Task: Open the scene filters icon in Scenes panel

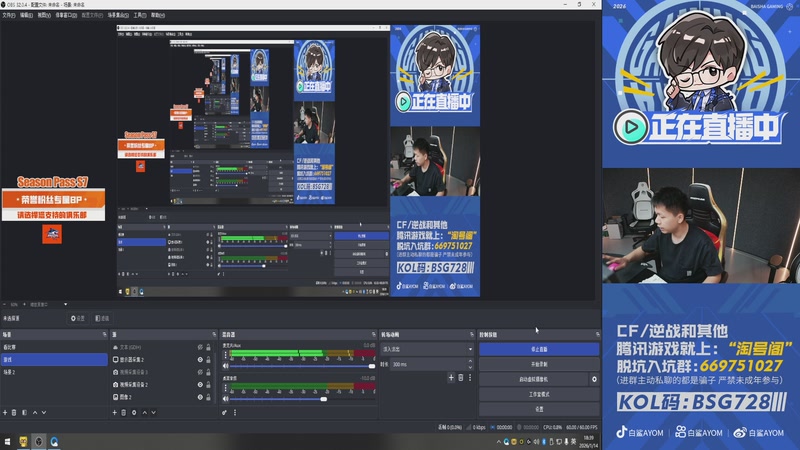Action: [x=24, y=412]
